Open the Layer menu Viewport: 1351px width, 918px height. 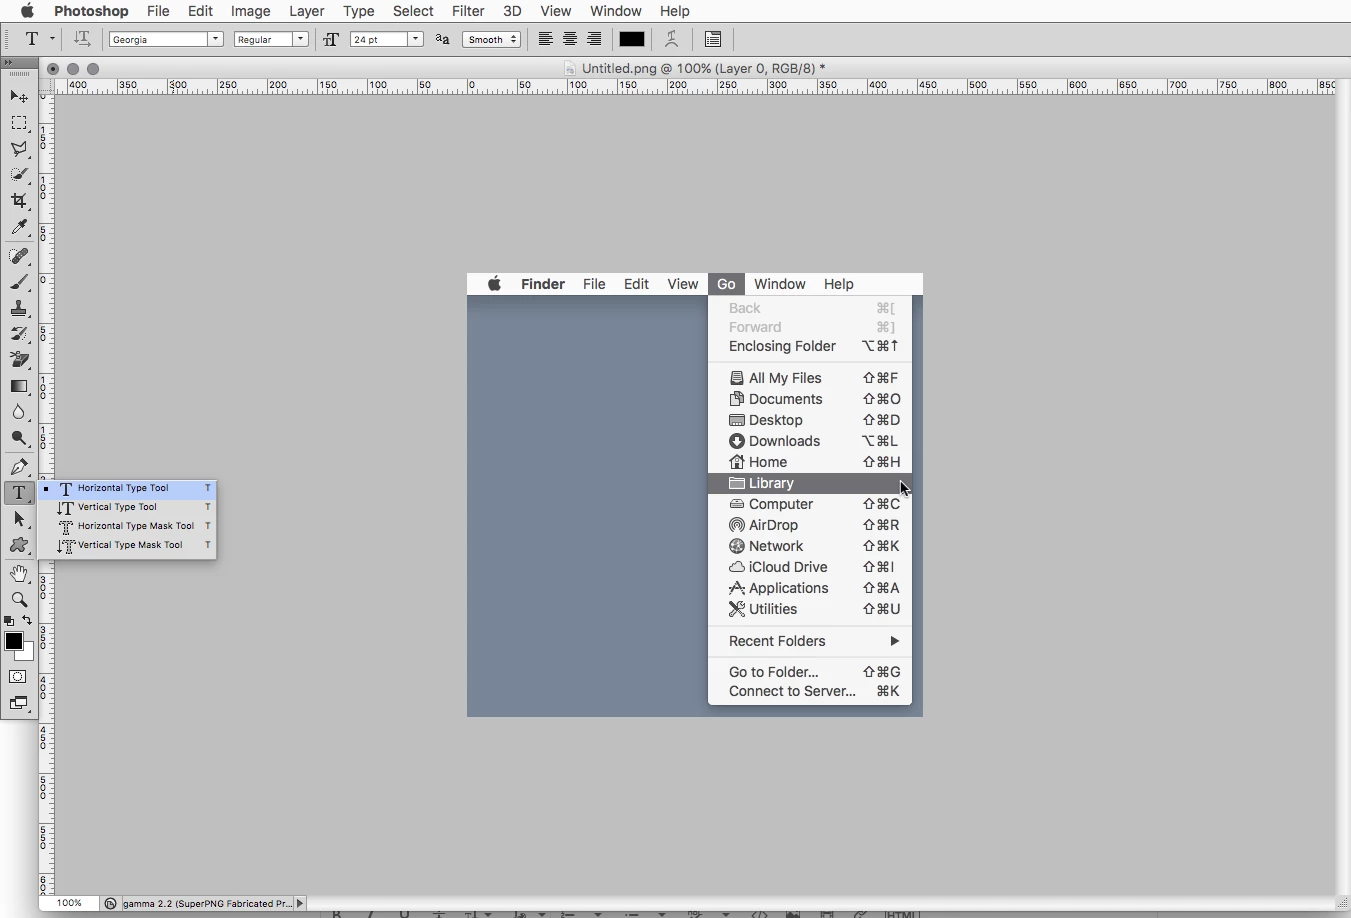click(x=307, y=11)
